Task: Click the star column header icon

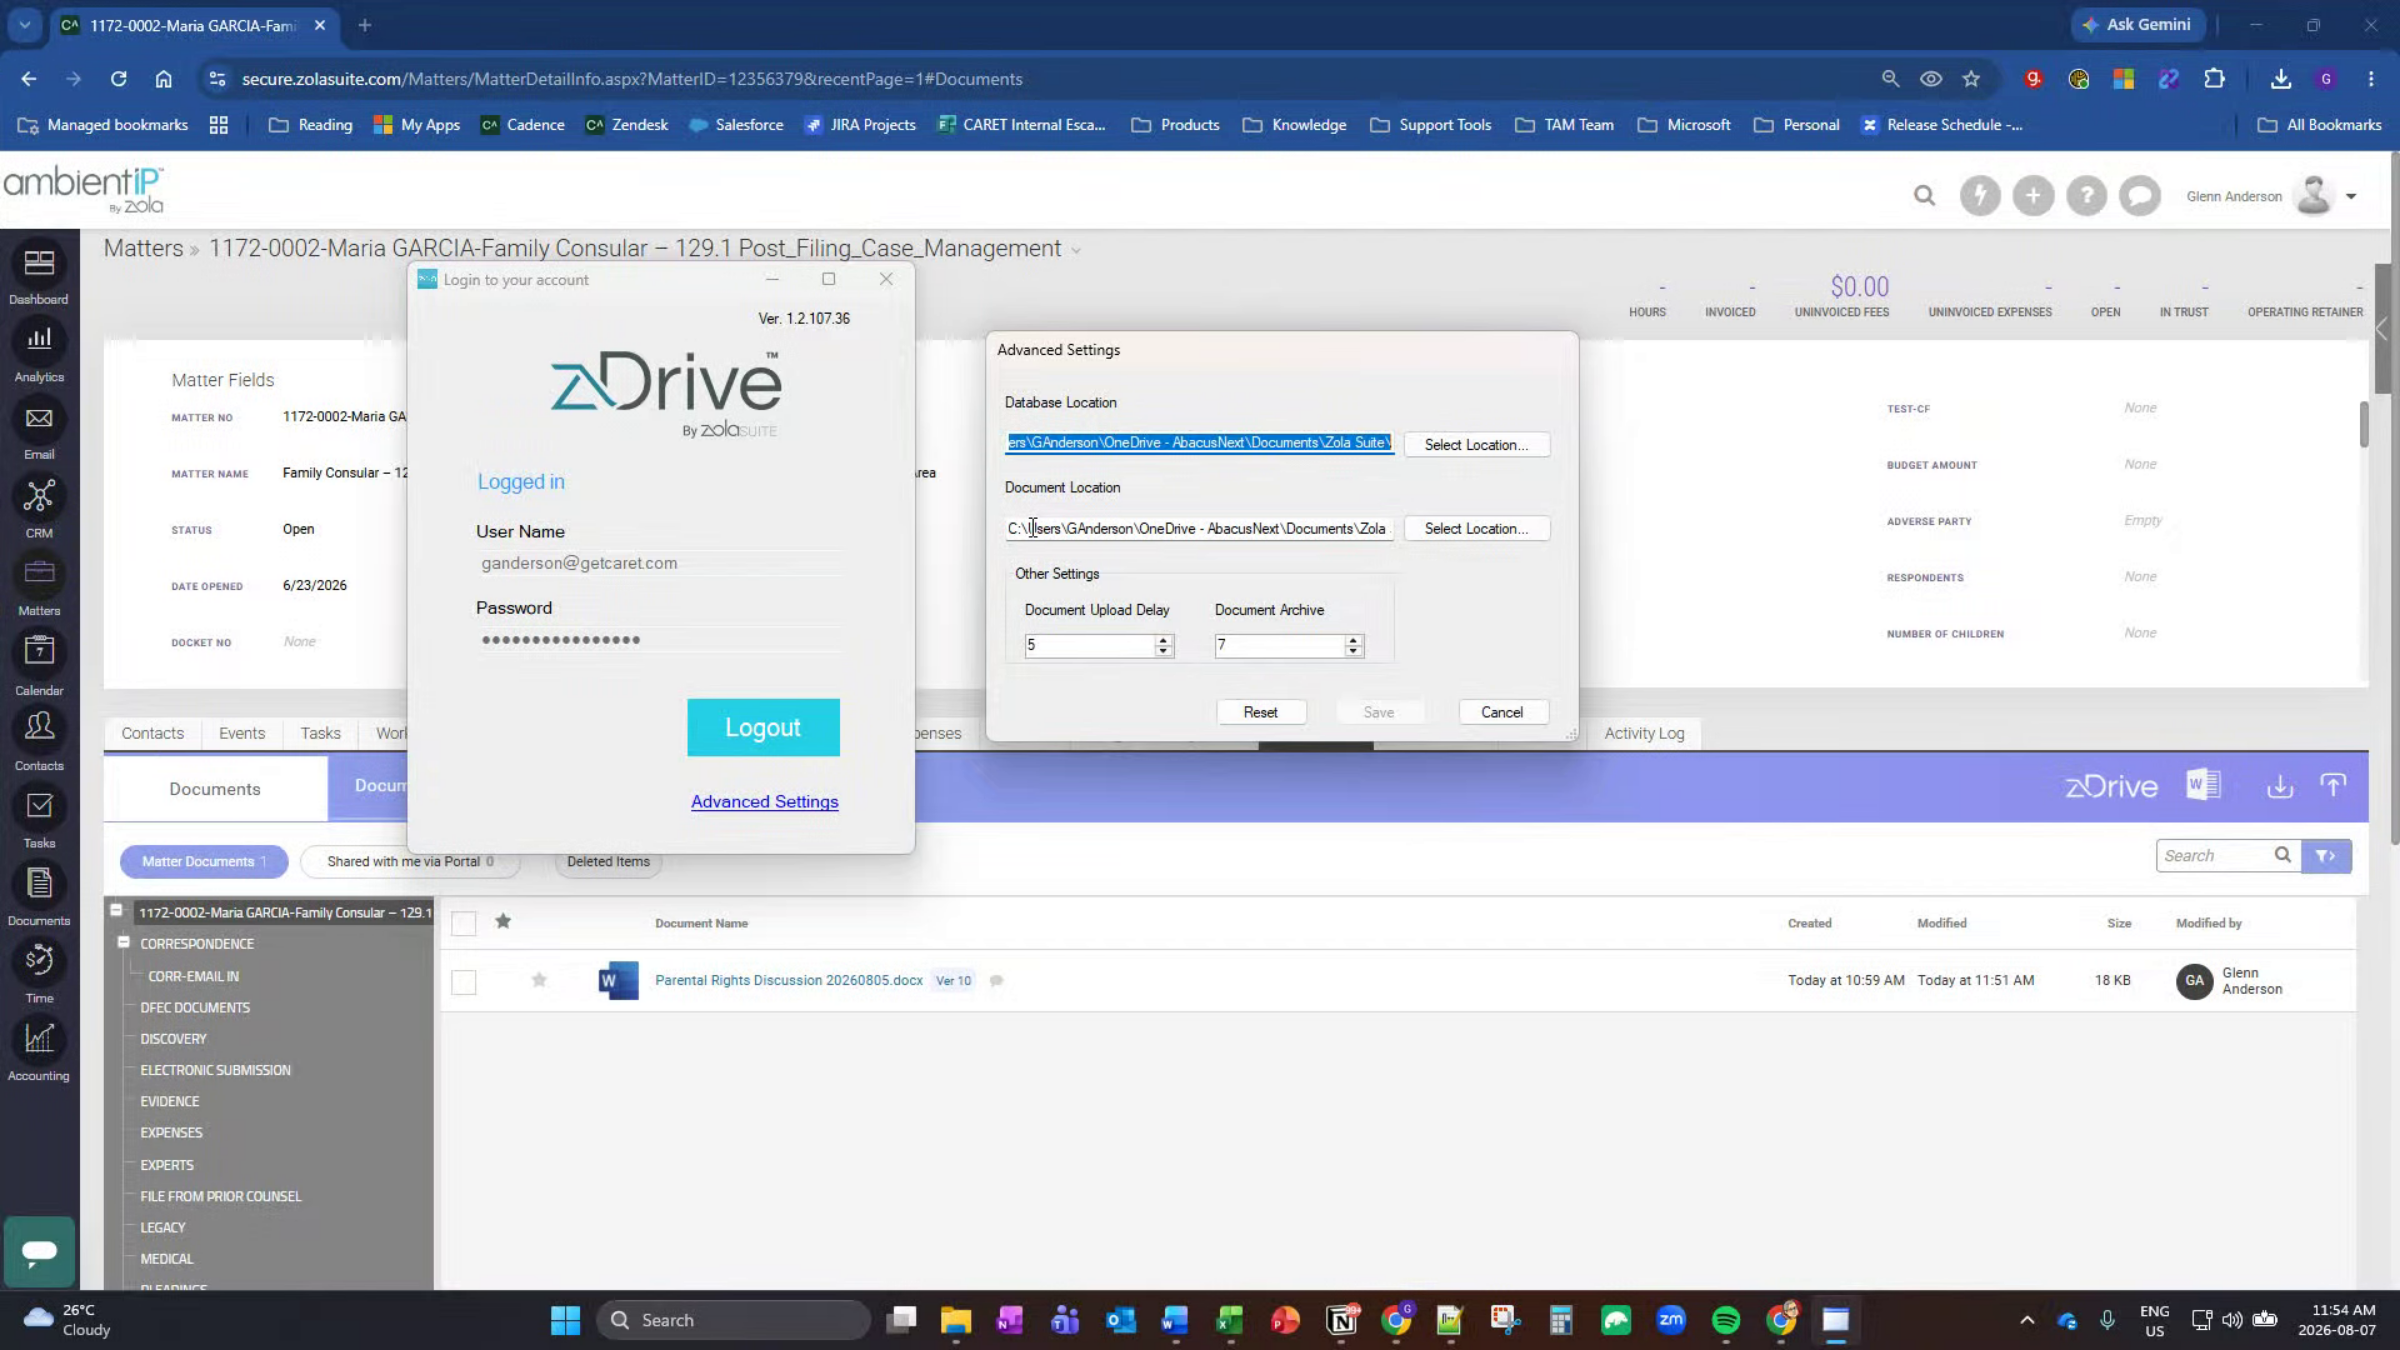Action: (x=503, y=922)
